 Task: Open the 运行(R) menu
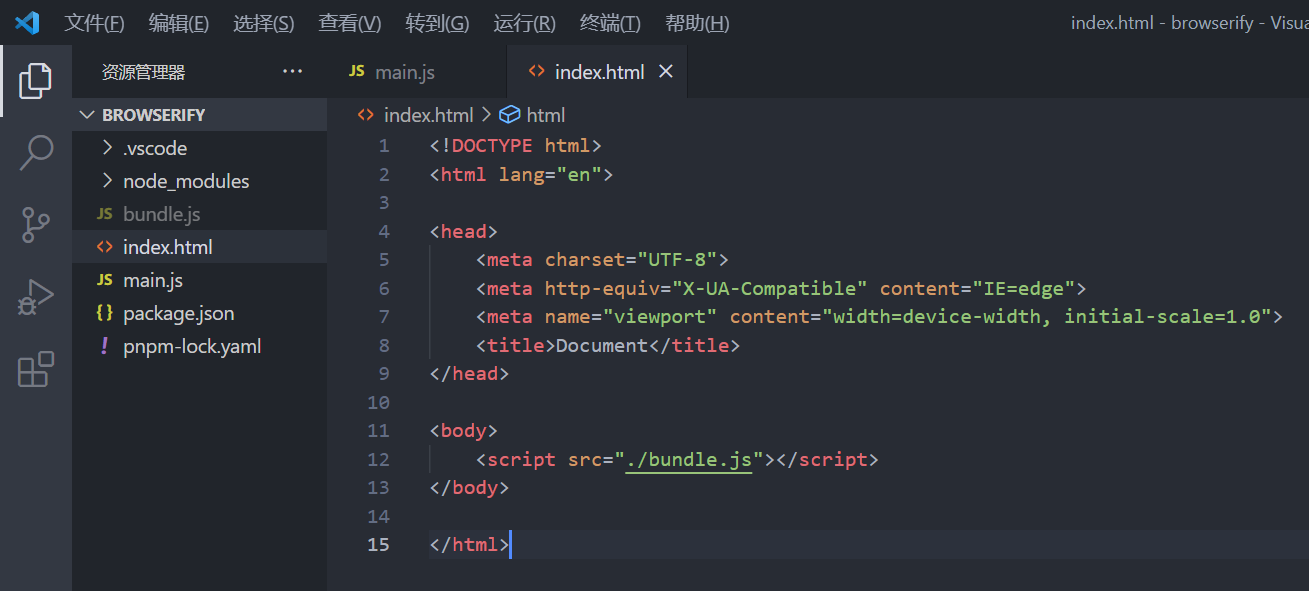click(x=524, y=23)
